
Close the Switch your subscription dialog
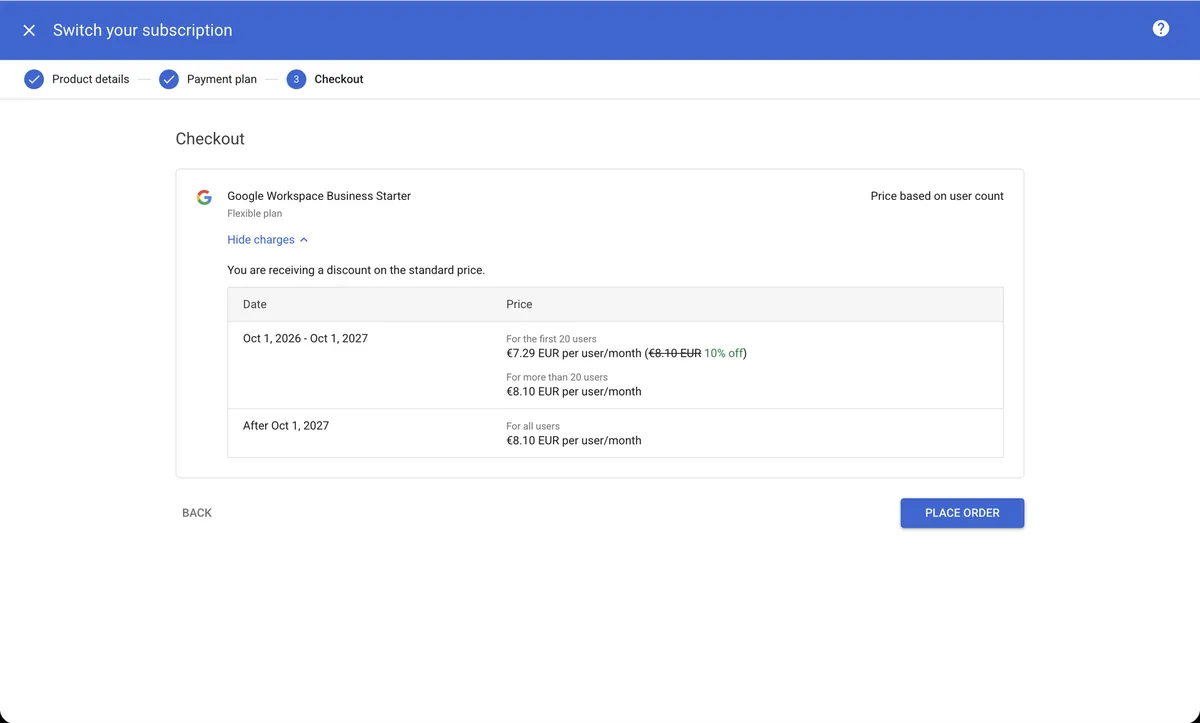29,30
